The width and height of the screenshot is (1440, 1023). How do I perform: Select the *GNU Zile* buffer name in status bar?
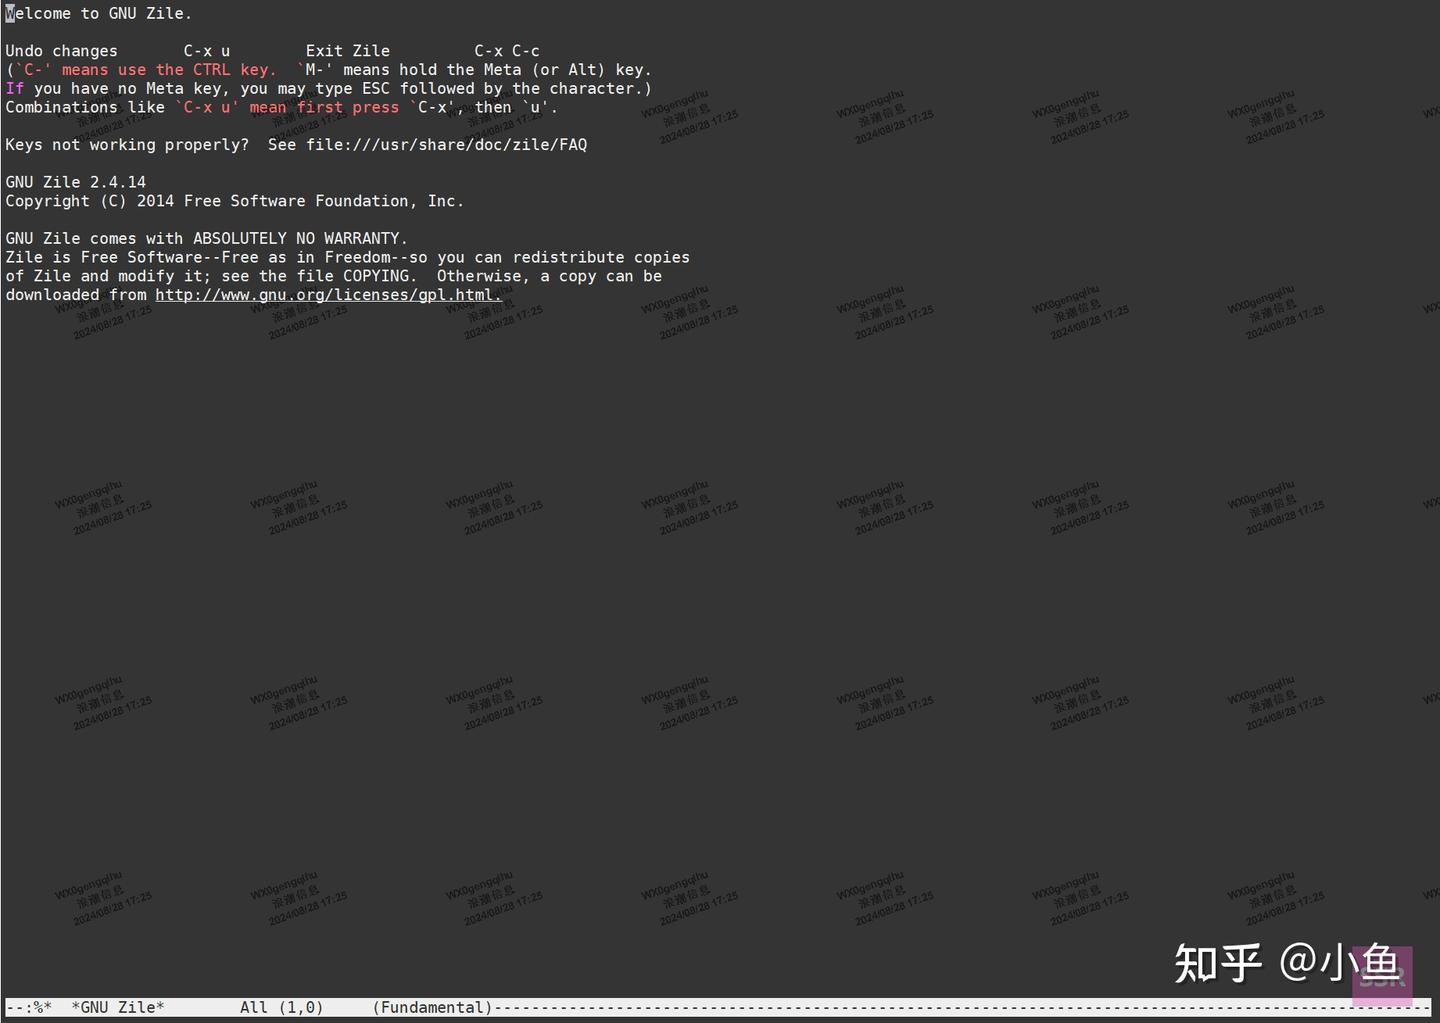pos(117,1007)
